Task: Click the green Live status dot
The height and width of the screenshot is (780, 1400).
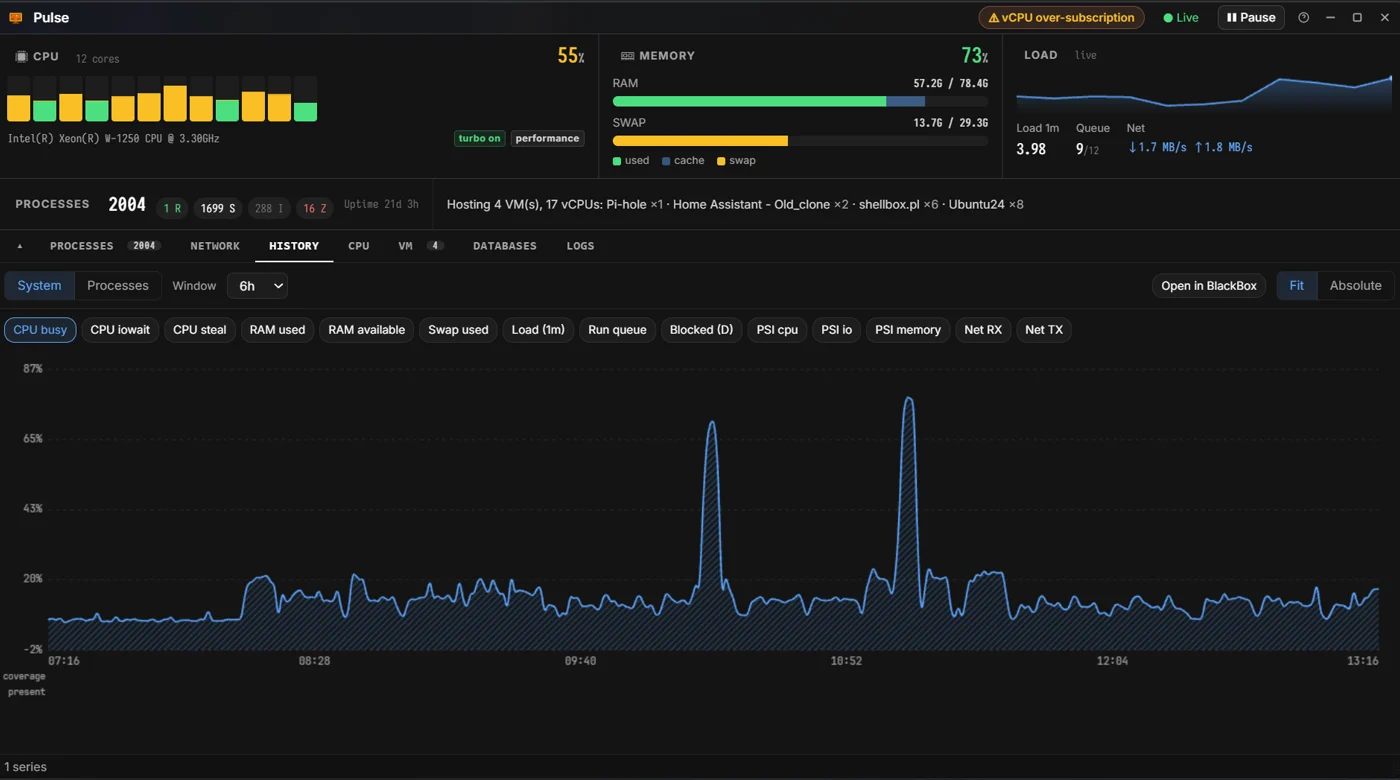Action: 1168,18
